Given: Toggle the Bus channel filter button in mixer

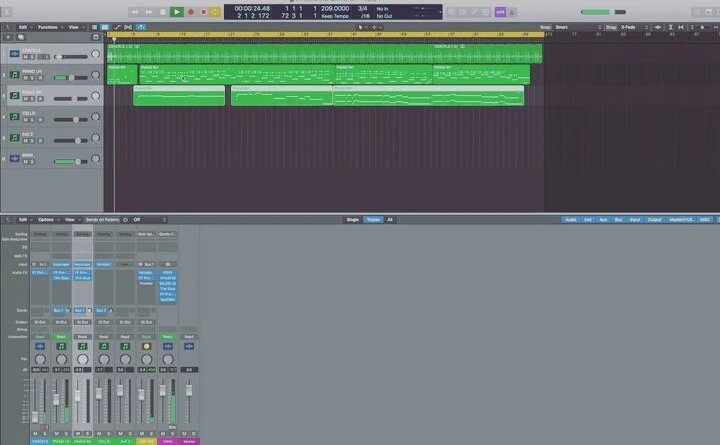Looking at the screenshot, I should coord(619,220).
